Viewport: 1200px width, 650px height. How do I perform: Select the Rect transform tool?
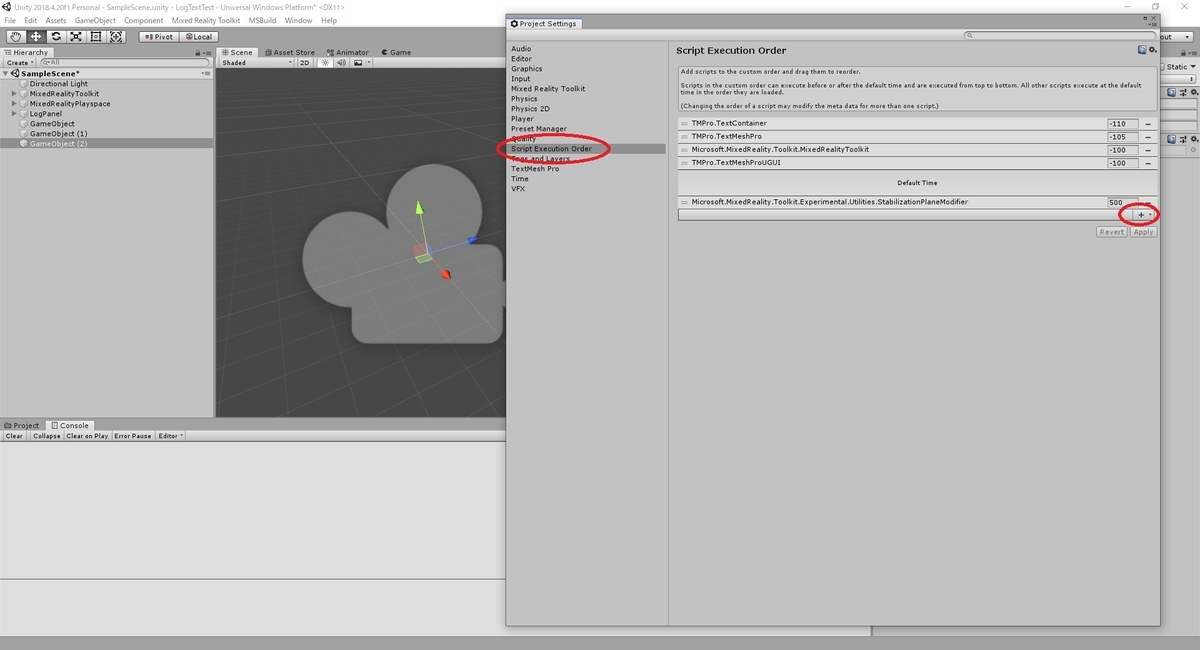coord(94,36)
